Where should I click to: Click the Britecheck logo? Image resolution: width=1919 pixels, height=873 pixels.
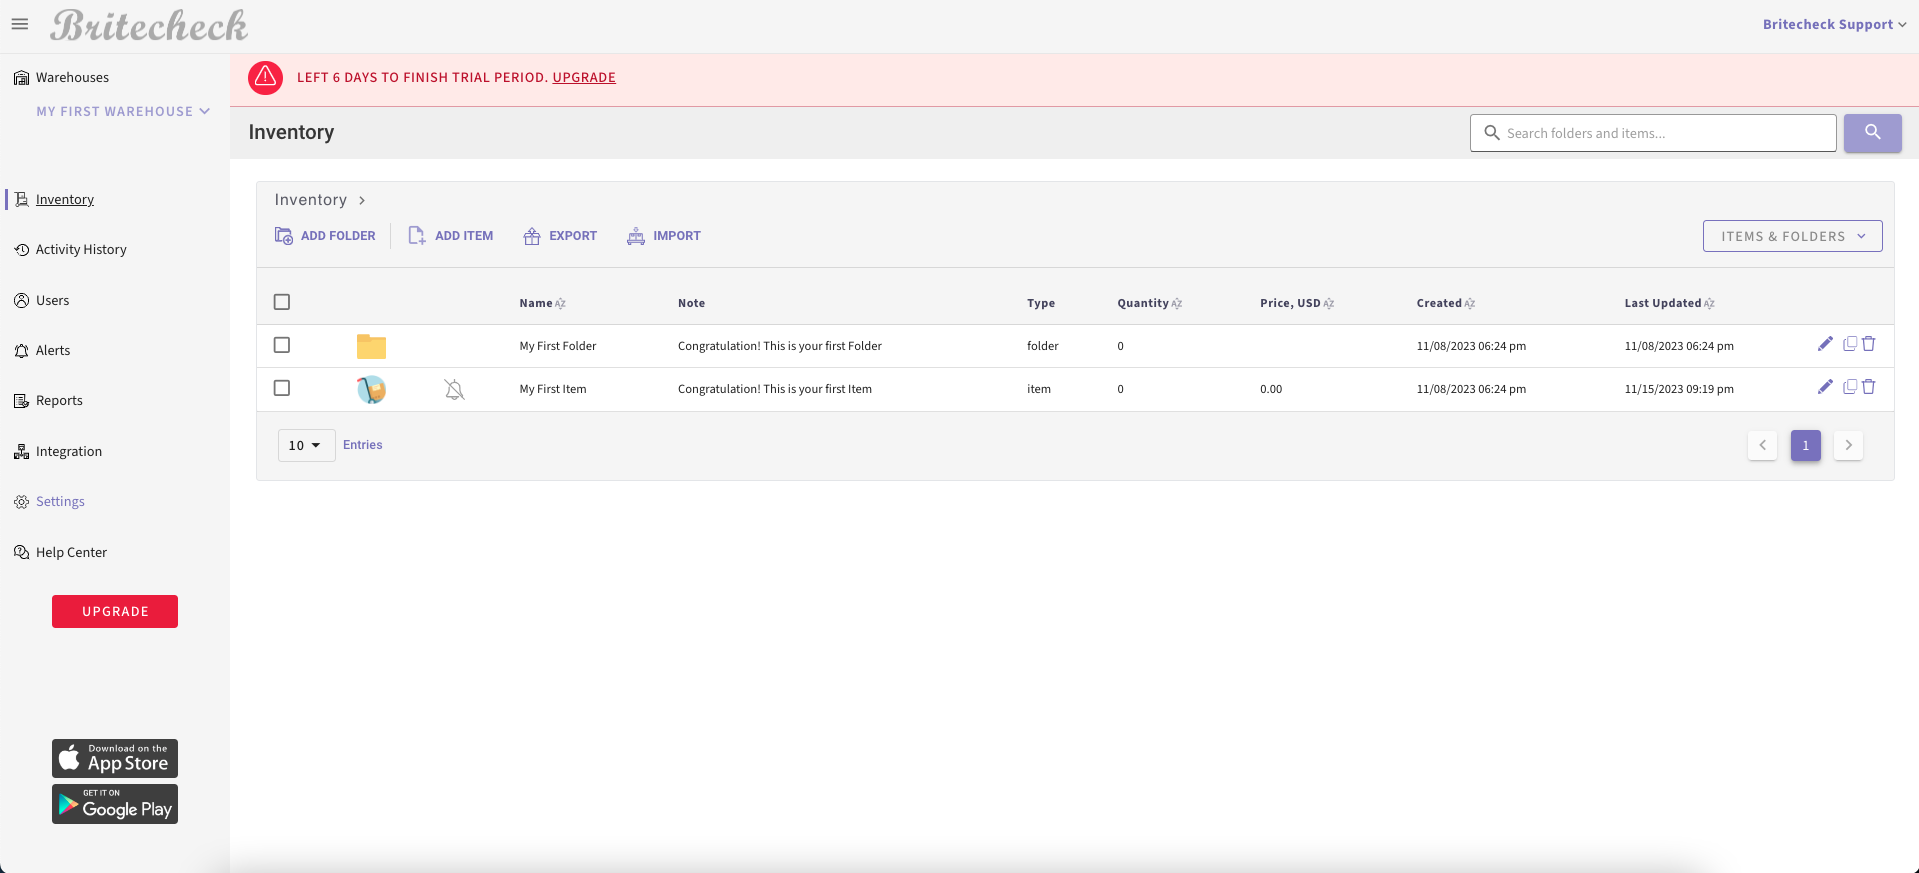pyautogui.click(x=149, y=25)
